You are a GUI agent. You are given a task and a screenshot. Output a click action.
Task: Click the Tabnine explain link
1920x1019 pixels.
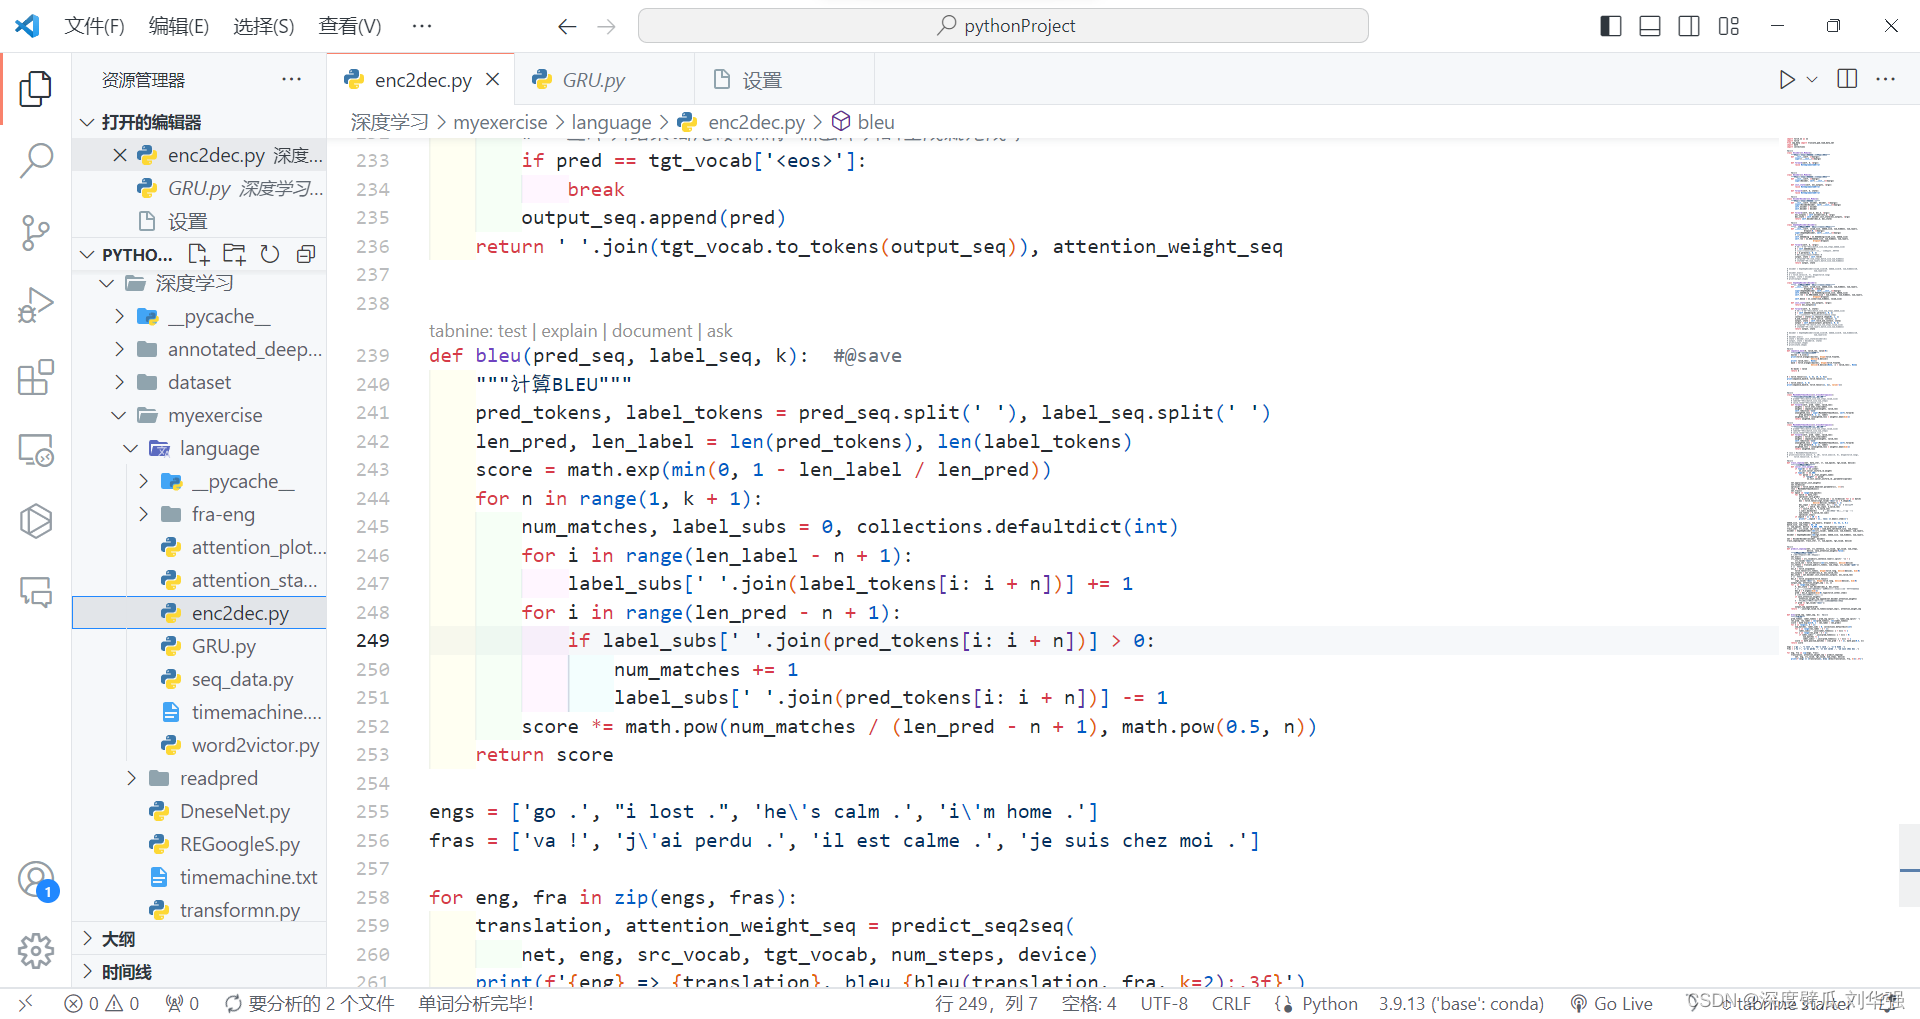568,330
